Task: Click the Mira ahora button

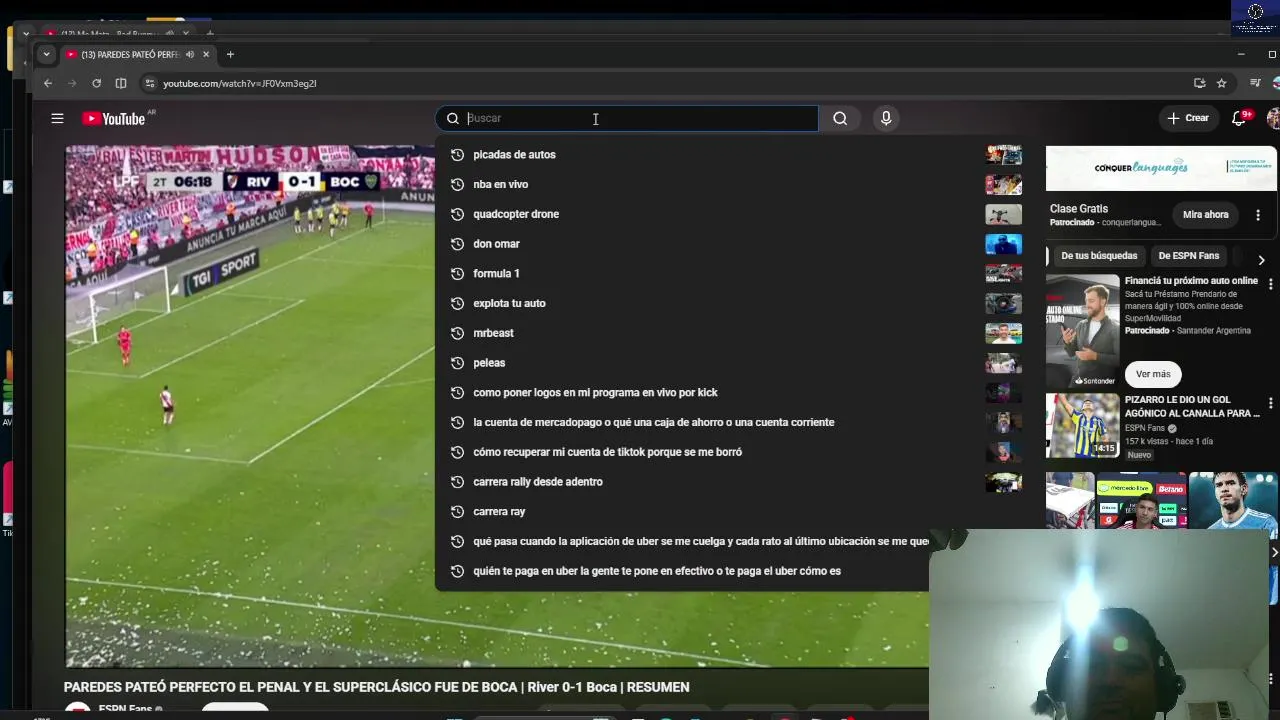Action: (1205, 215)
